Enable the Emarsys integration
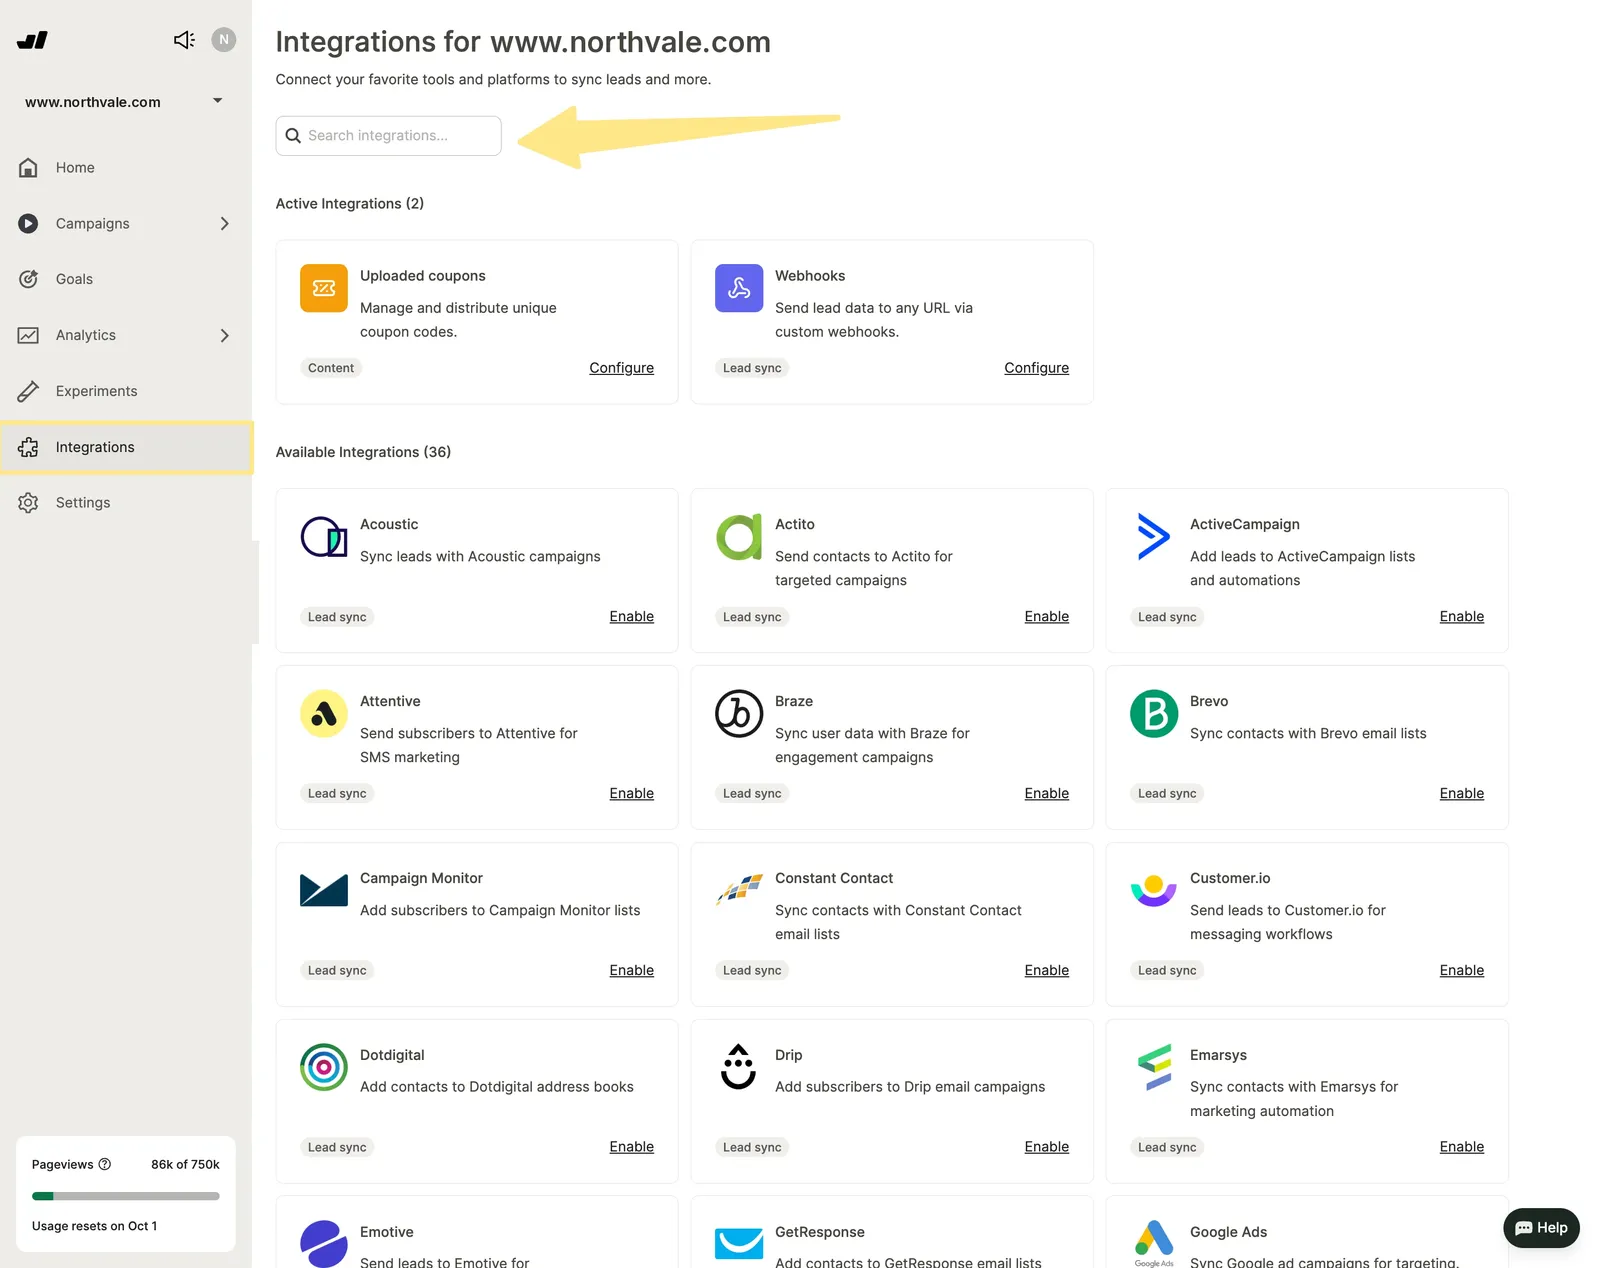The image size is (1600, 1268). point(1461,1147)
